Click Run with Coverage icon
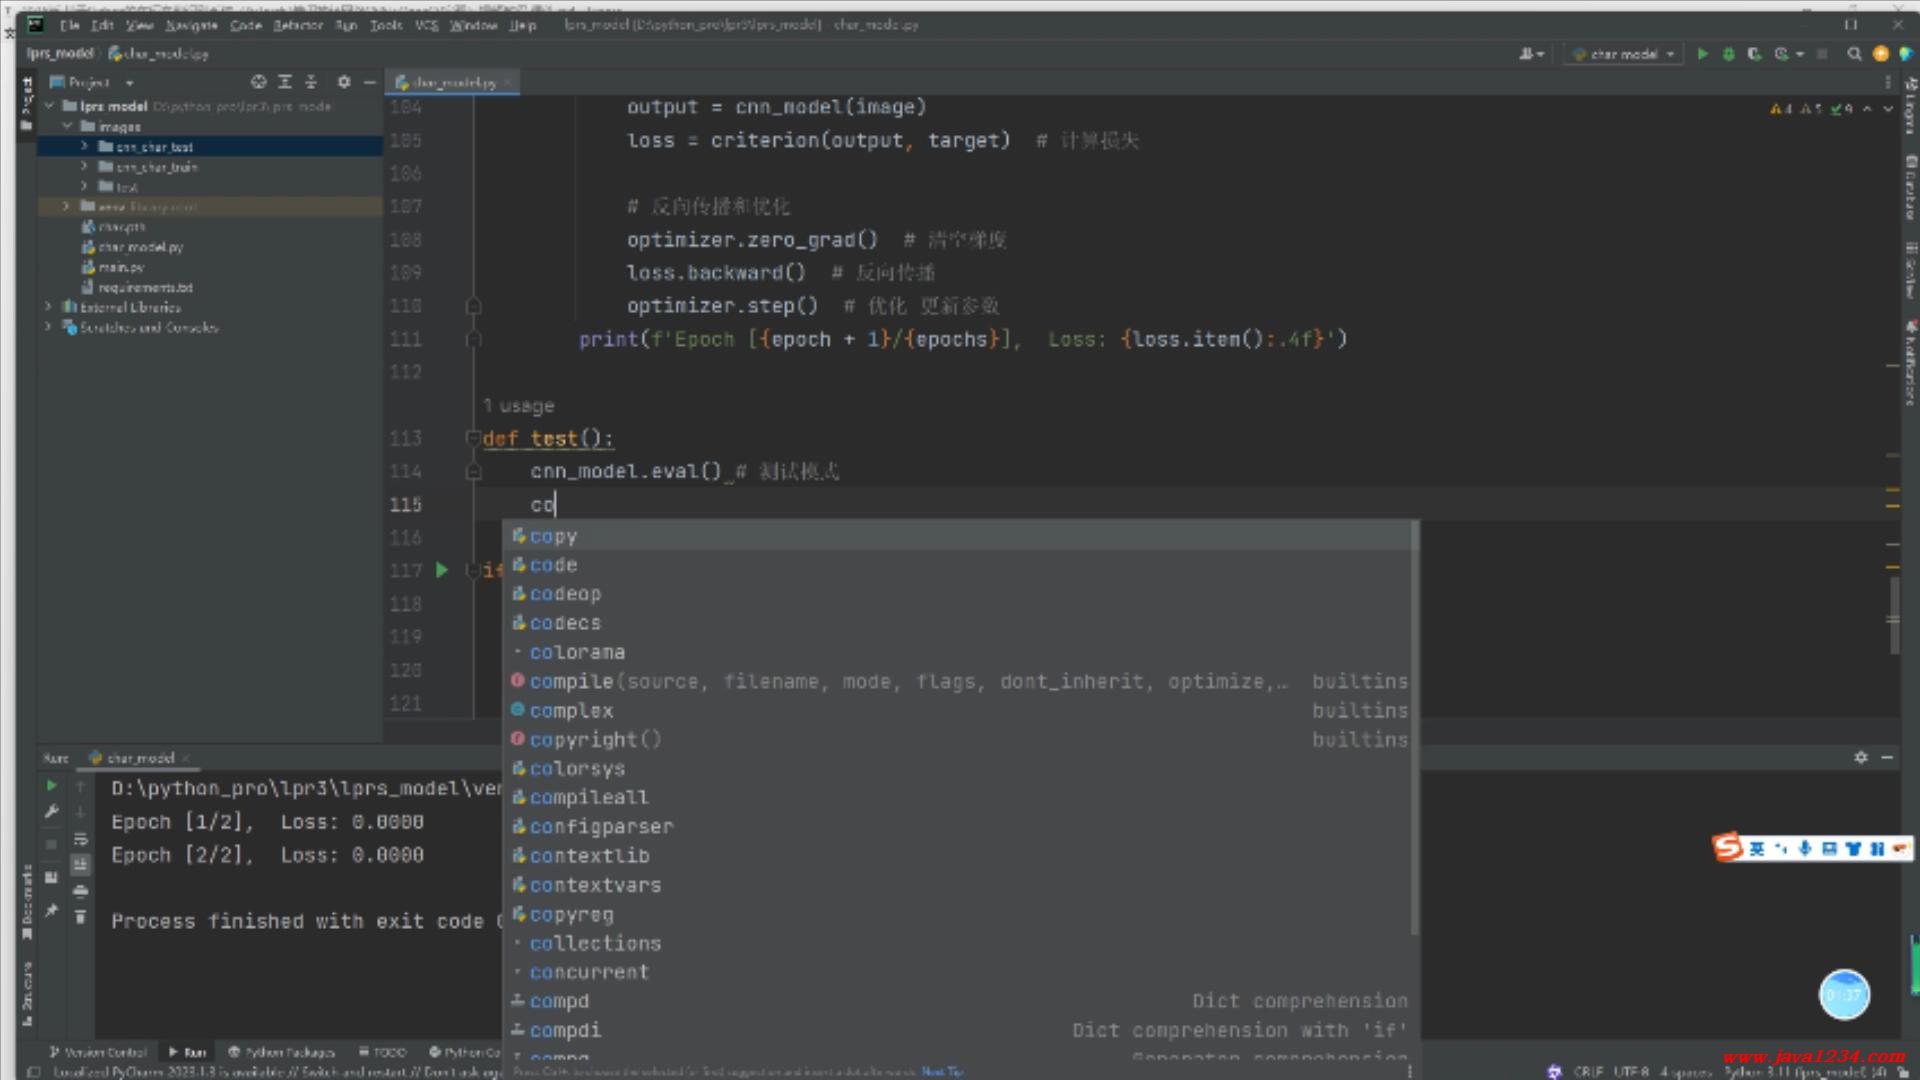Viewport: 1920px width, 1080px height. pyautogui.click(x=1754, y=54)
